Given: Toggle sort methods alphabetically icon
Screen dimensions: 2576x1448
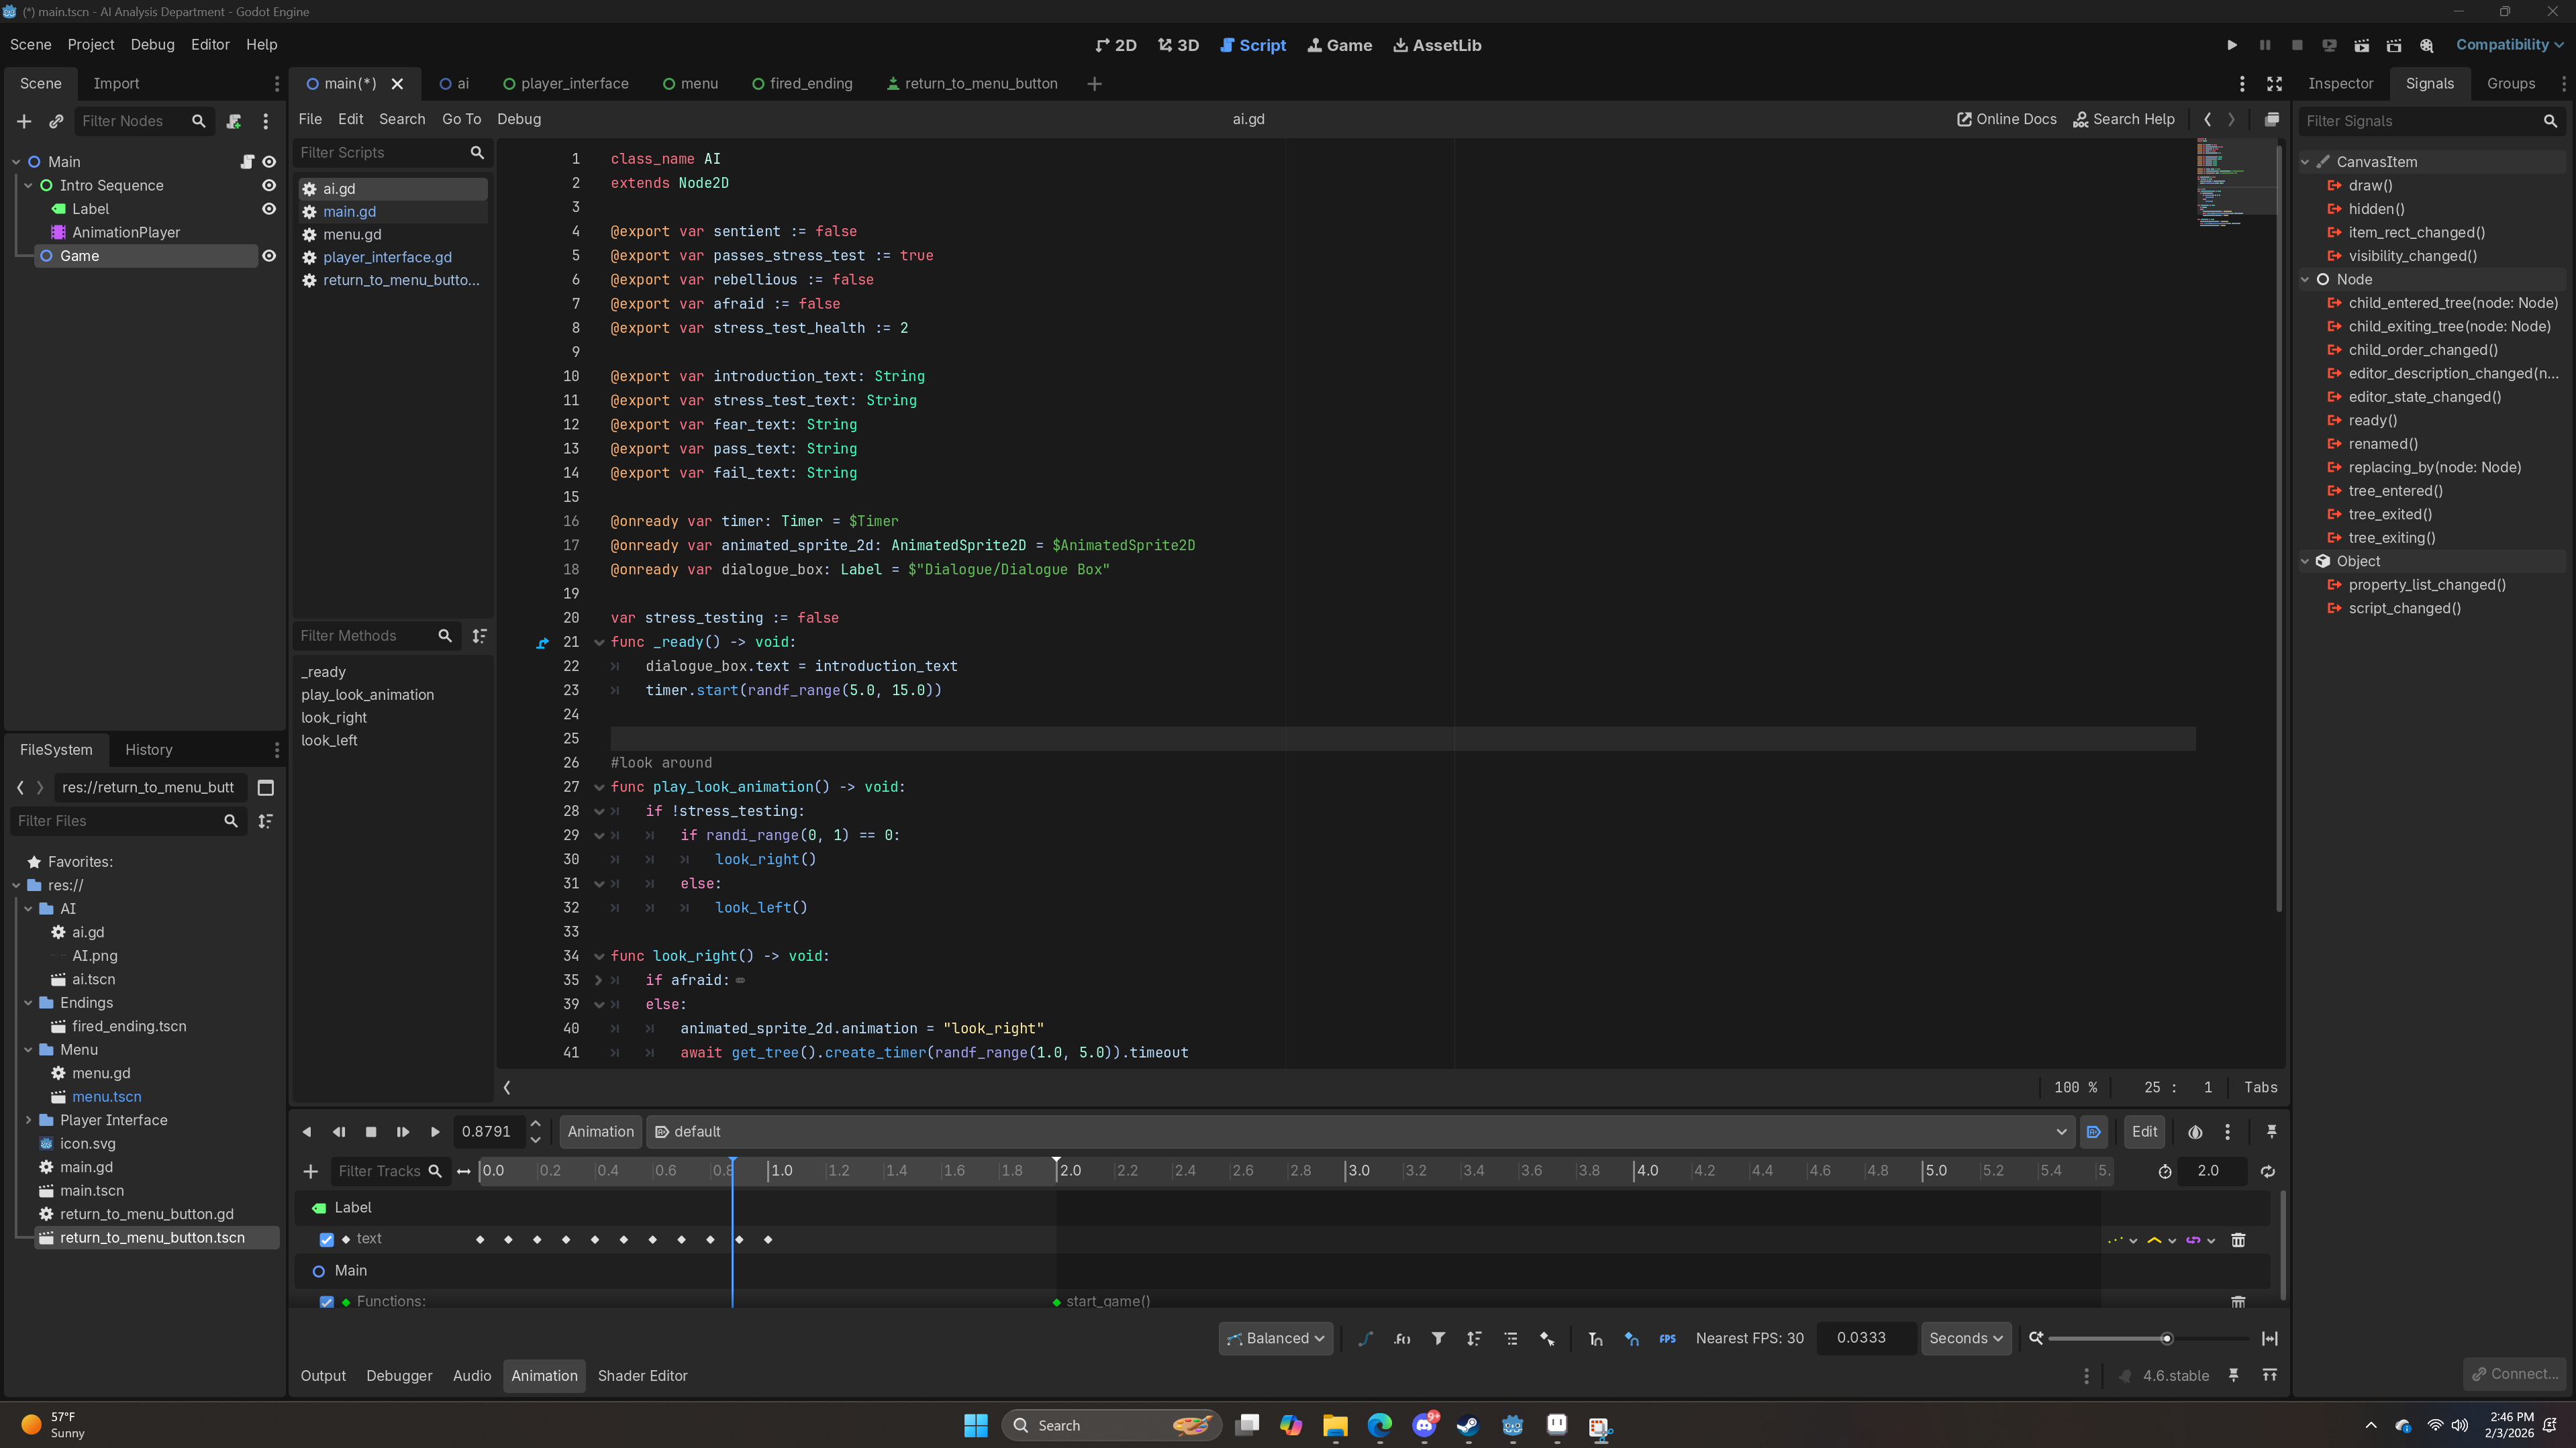Looking at the screenshot, I should pos(480,636).
